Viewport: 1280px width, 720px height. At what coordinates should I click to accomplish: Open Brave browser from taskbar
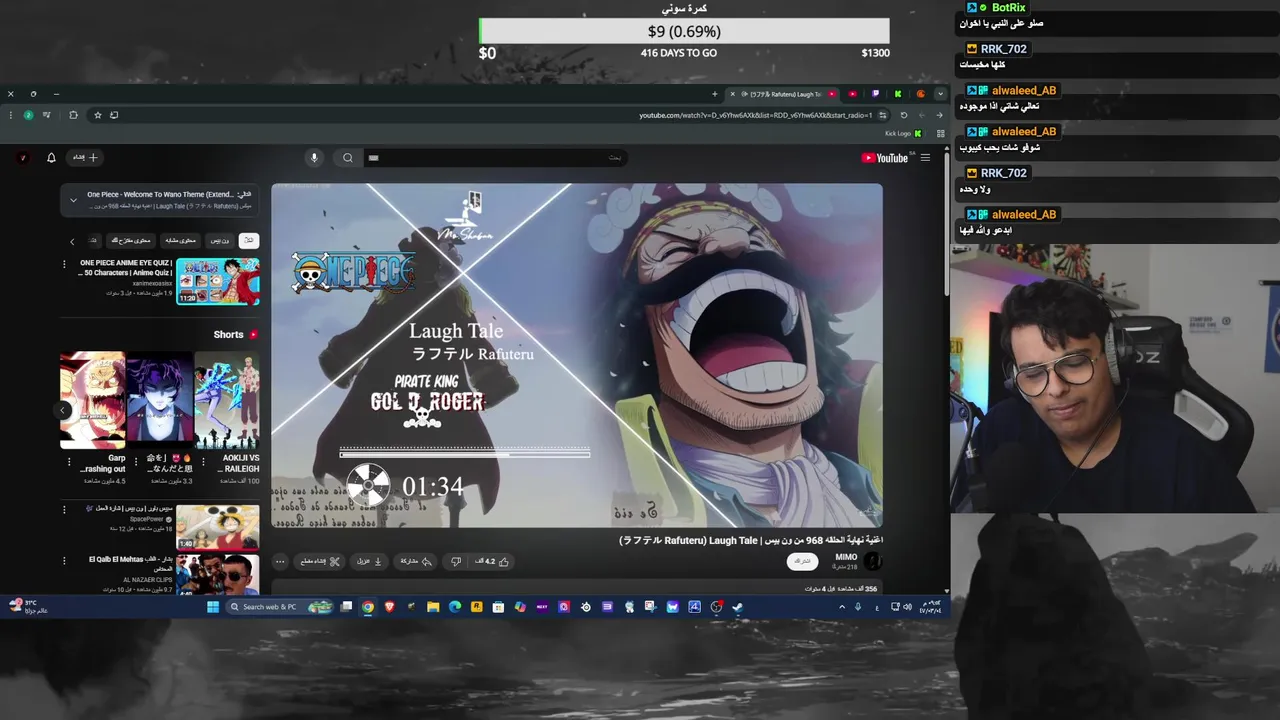click(x=390, y=607)
